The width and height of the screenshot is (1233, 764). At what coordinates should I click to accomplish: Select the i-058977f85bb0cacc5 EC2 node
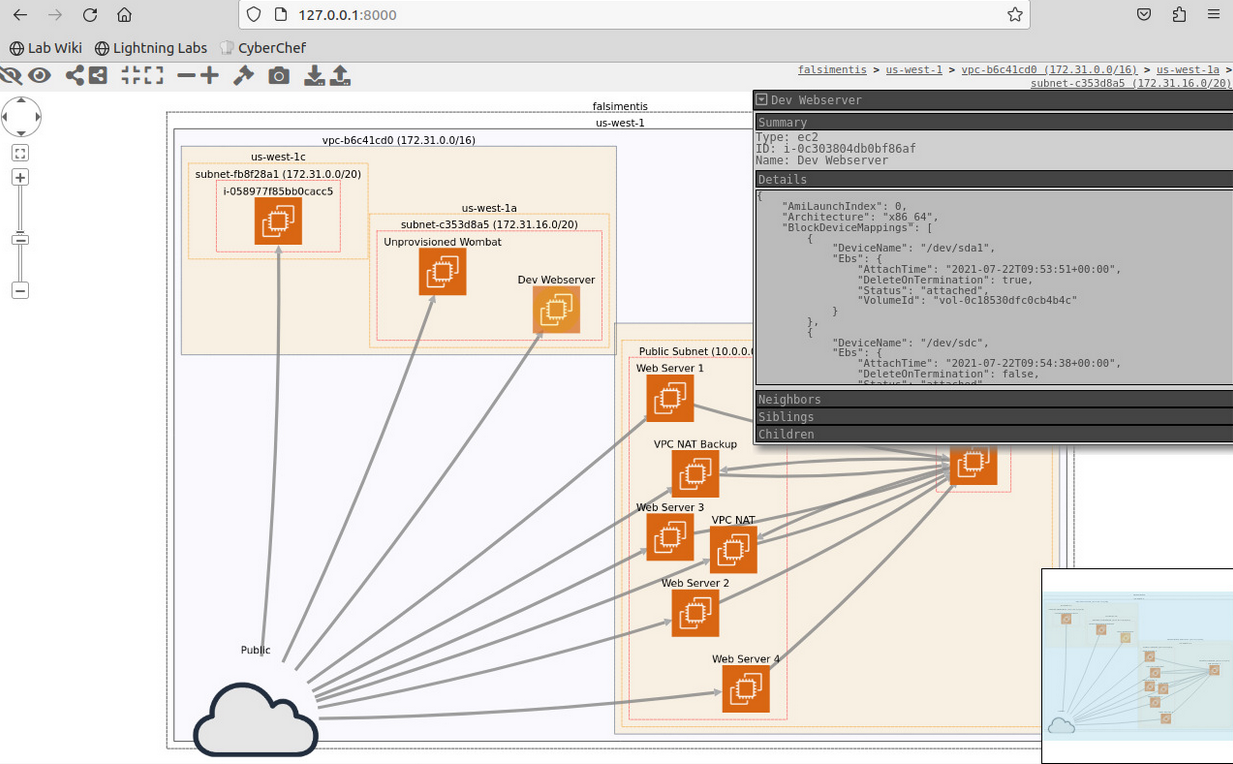(x=278, y=221)
